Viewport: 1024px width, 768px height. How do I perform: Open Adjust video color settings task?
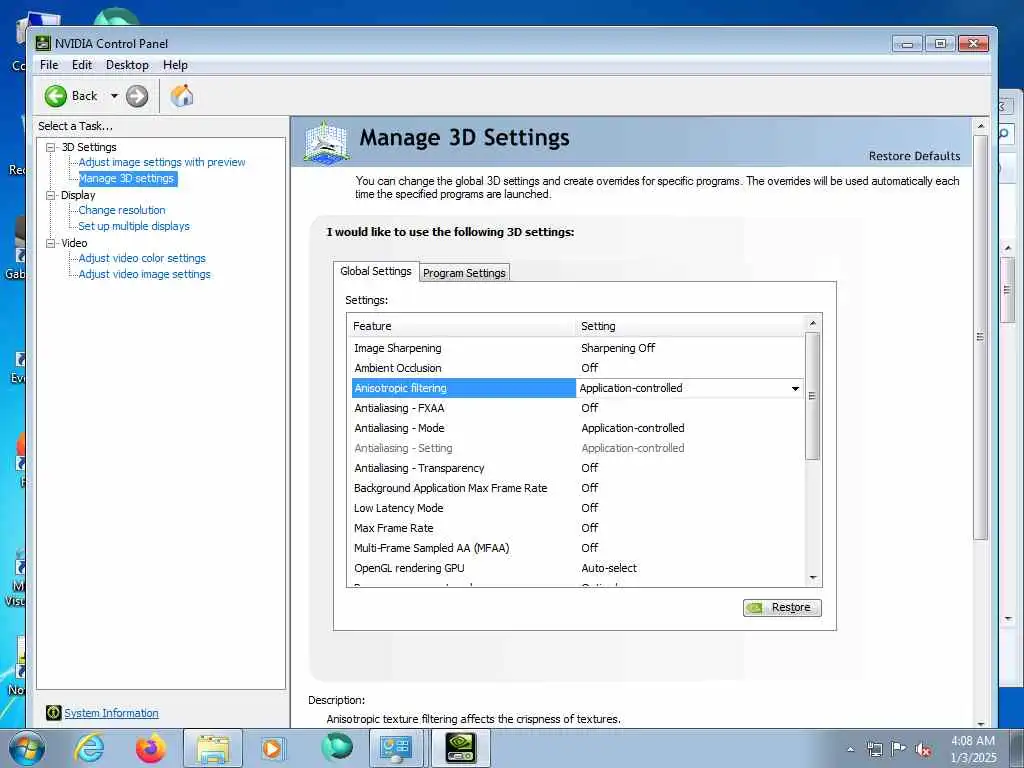point(142,258)
